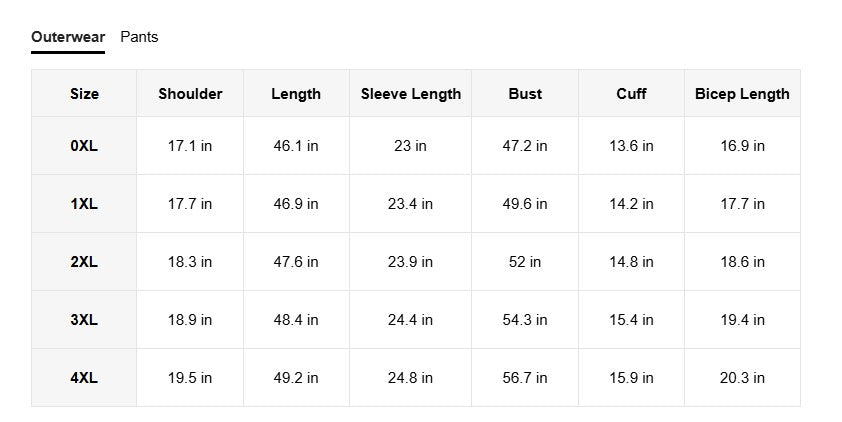Switch to the Pants tab

click(x=139, y=37)
